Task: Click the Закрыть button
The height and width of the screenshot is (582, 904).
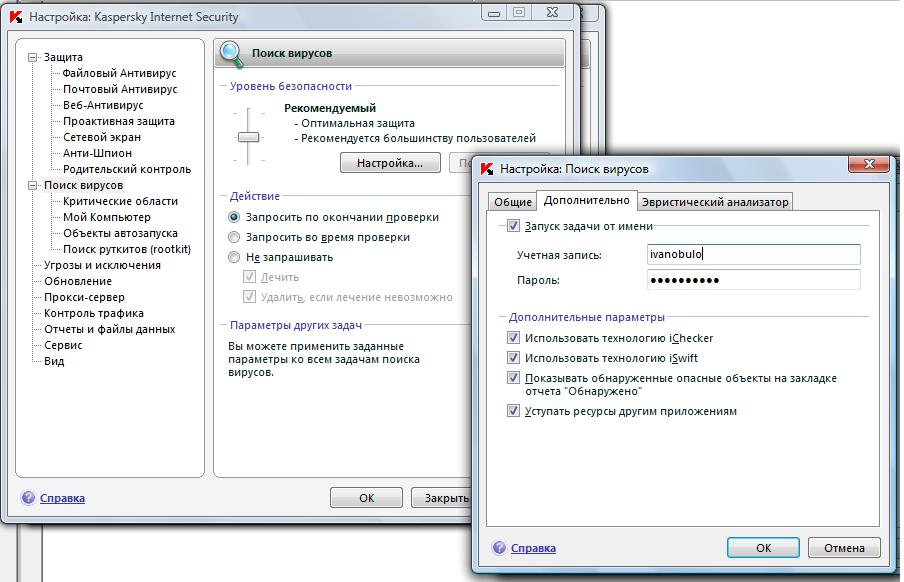Action: click(443, 498)
